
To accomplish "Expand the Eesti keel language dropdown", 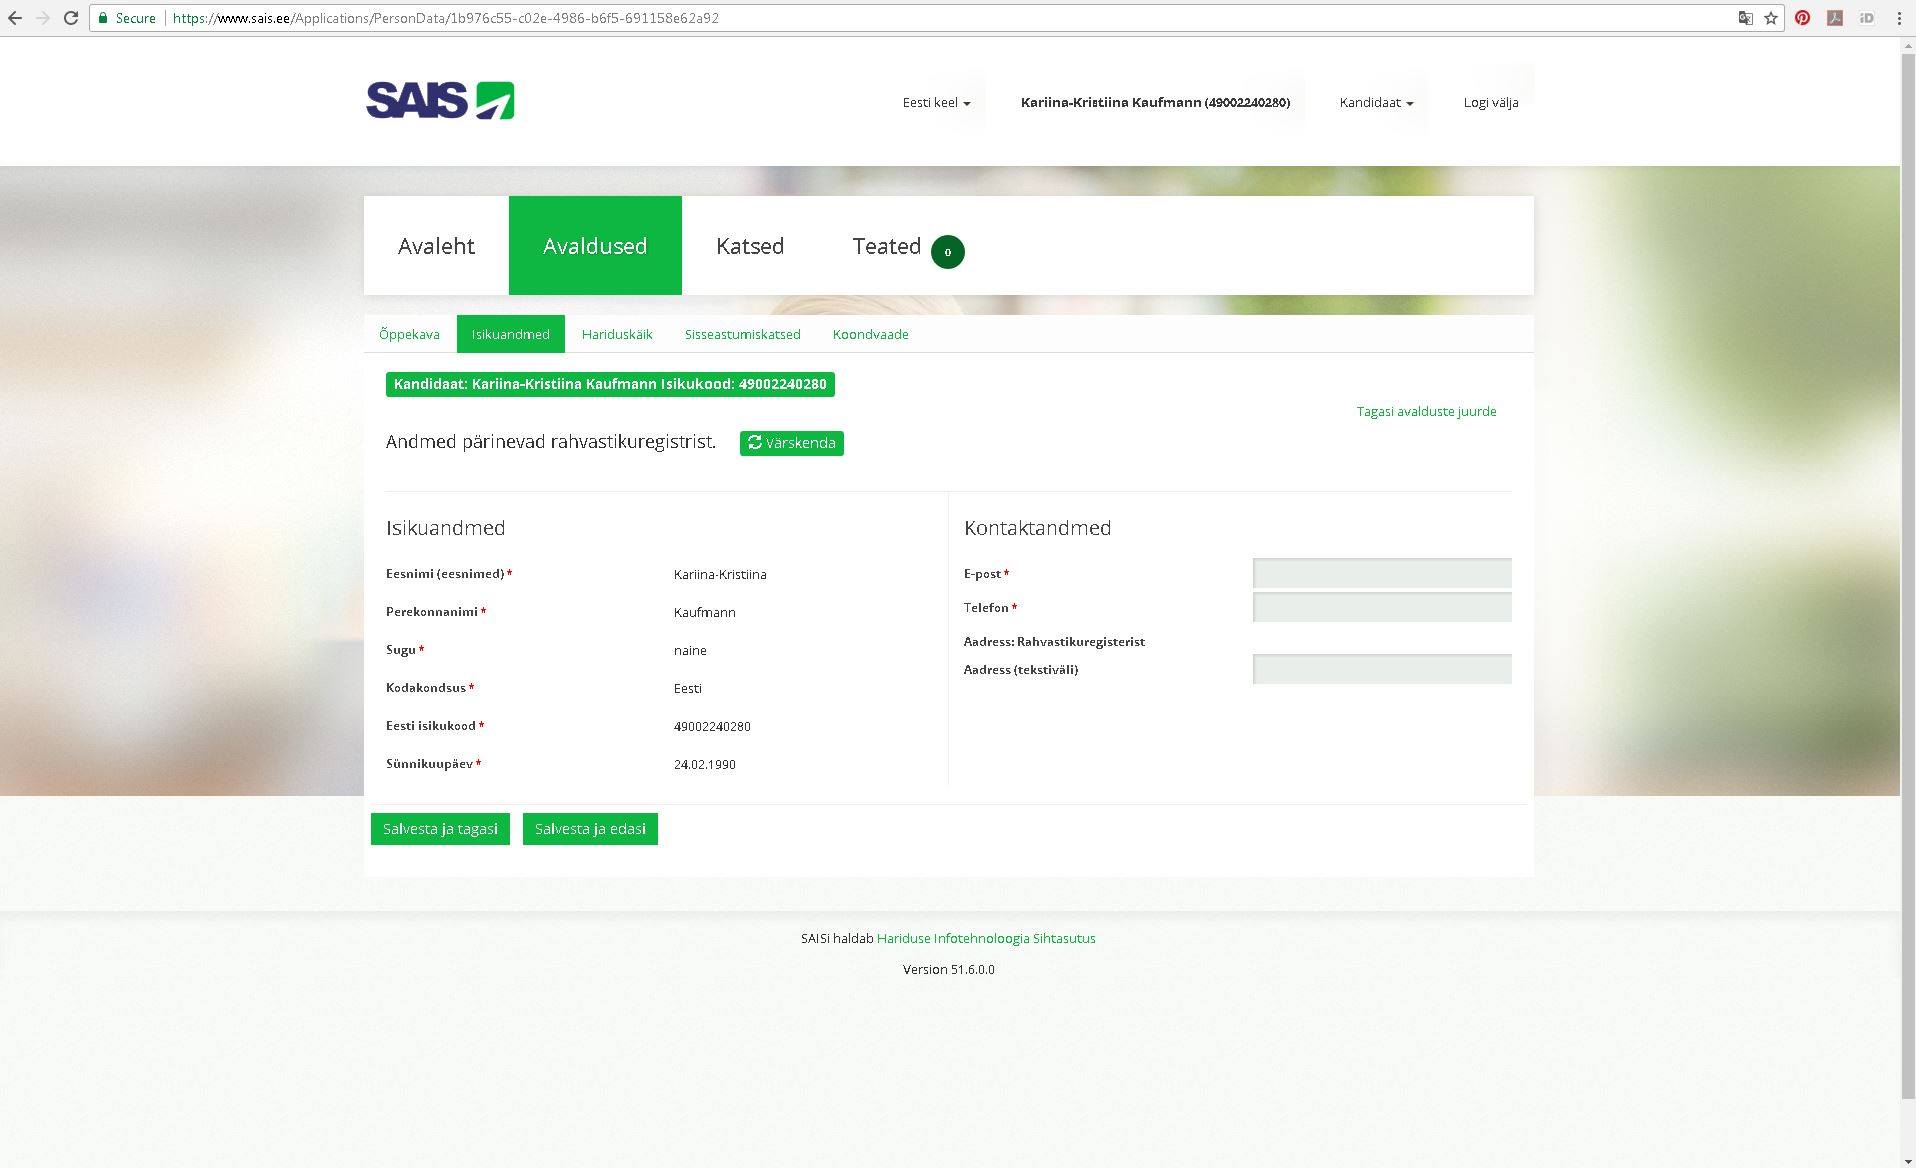I will point(936,102).
